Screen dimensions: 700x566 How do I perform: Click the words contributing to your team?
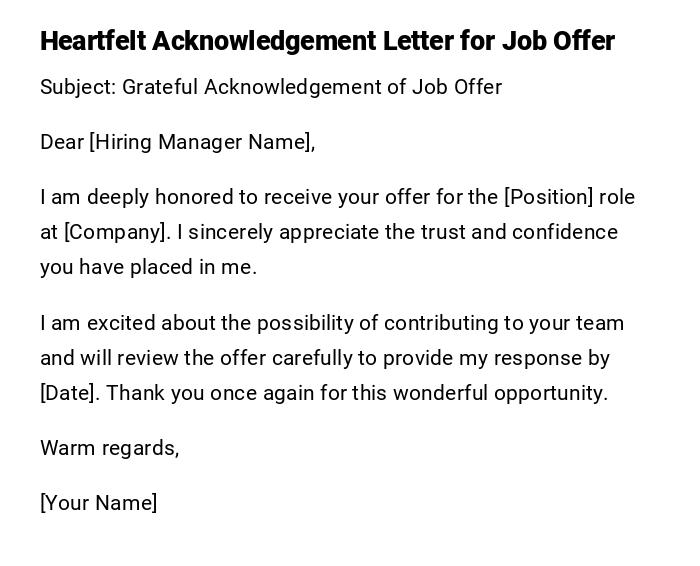tap(504, 323)
